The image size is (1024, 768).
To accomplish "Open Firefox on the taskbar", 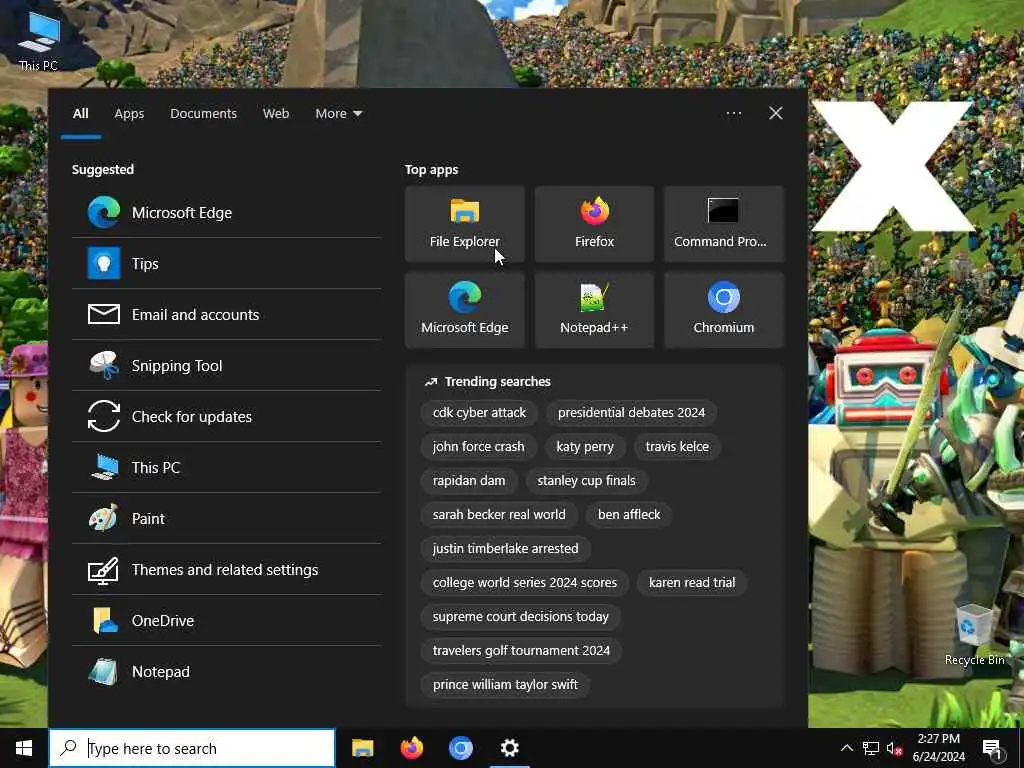I will point(411,748).
